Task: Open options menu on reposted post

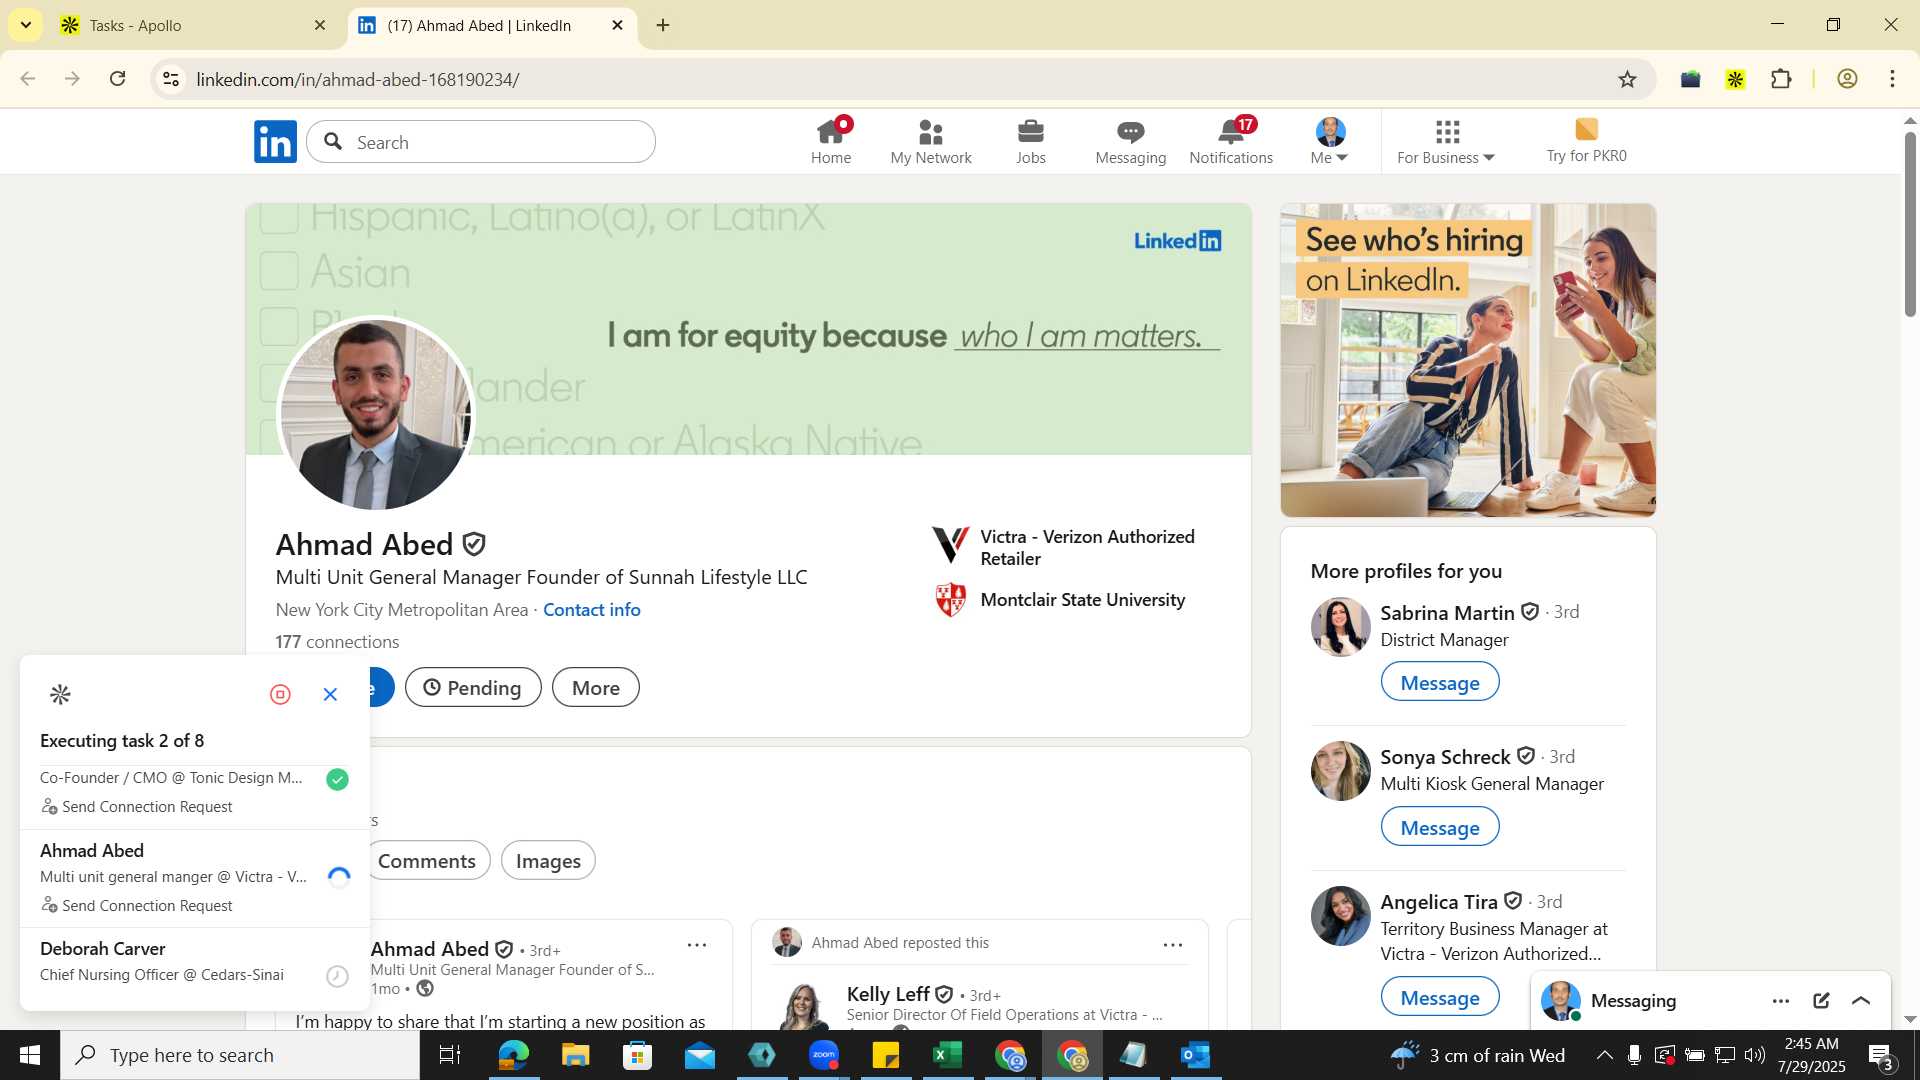Action: click(x=1173, y=944)
